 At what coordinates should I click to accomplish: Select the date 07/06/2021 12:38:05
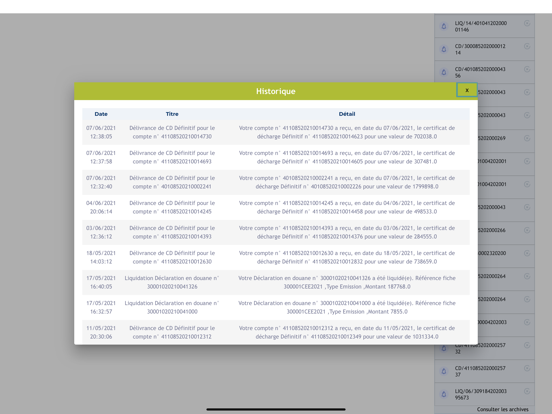(x=101, y=132)
